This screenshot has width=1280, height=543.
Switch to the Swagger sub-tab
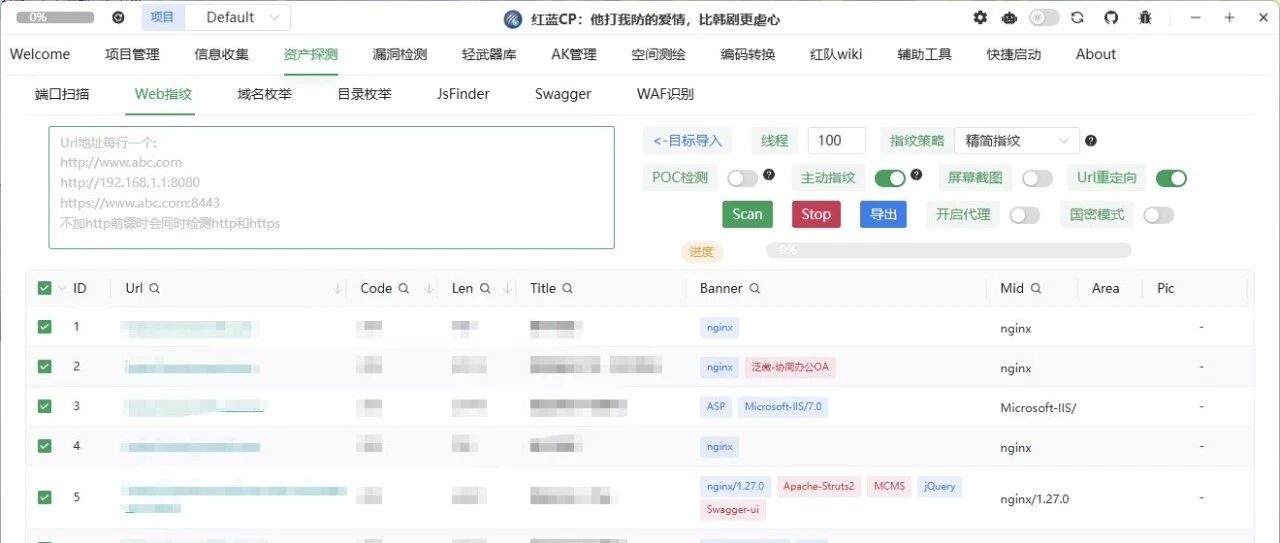563,94
